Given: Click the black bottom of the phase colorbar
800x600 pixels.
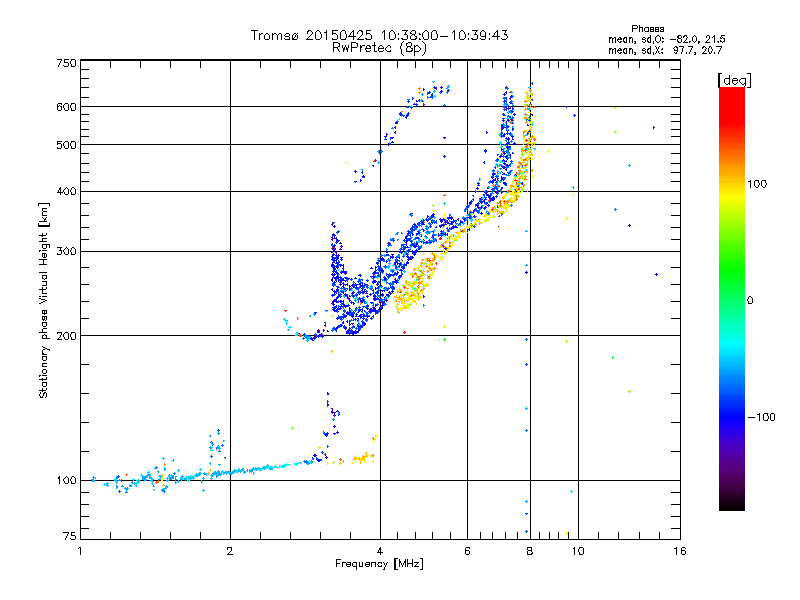Looking at the screenshot, I should [732, 503].
